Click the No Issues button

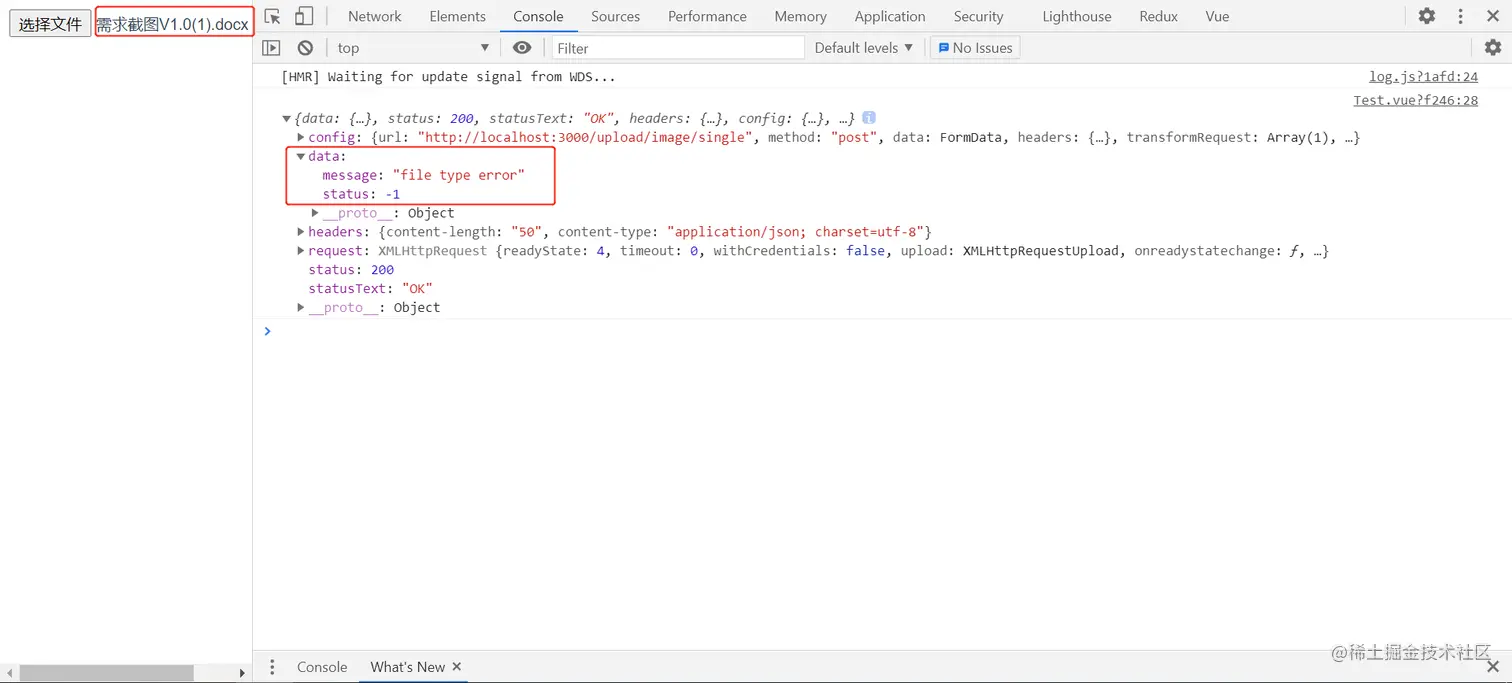(975, 48)
